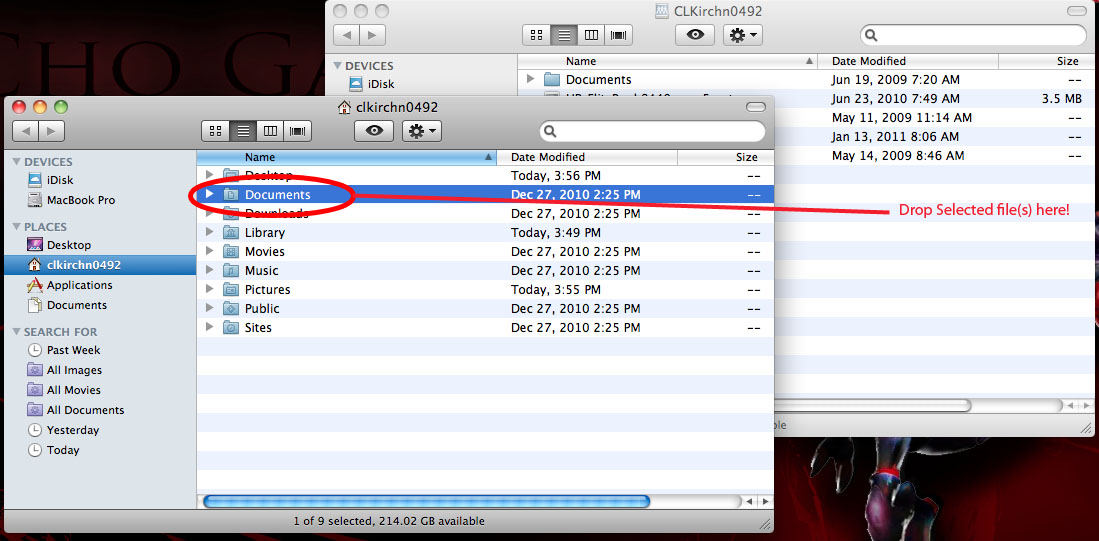
Task: Select MacBook Pro in sidebar devices
Action: [x=80, y=200]
